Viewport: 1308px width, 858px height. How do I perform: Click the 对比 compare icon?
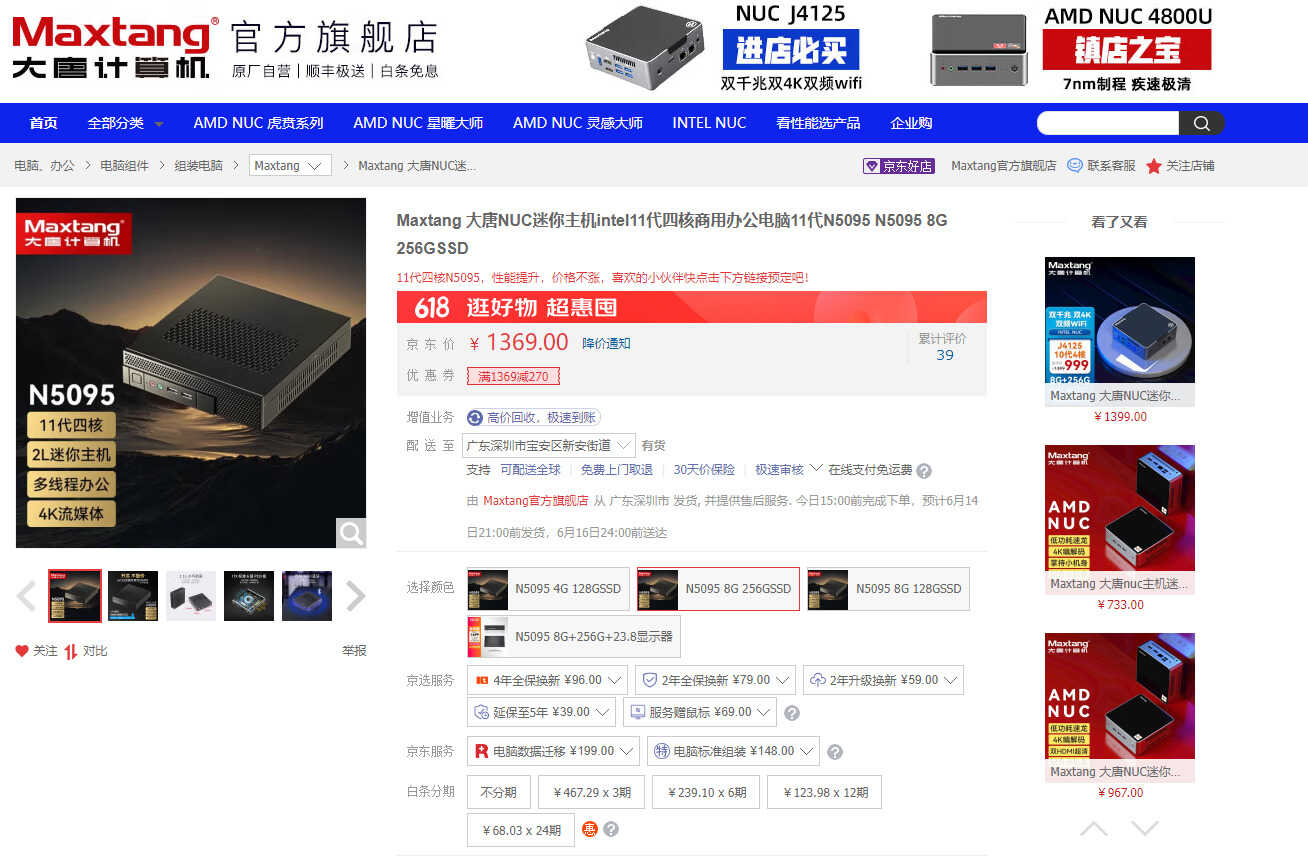point(71,651)
